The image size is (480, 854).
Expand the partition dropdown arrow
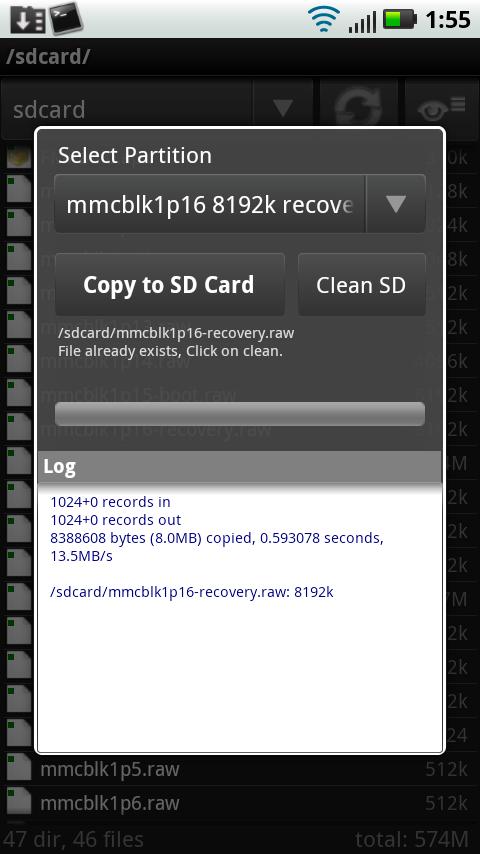pos(396,204)
